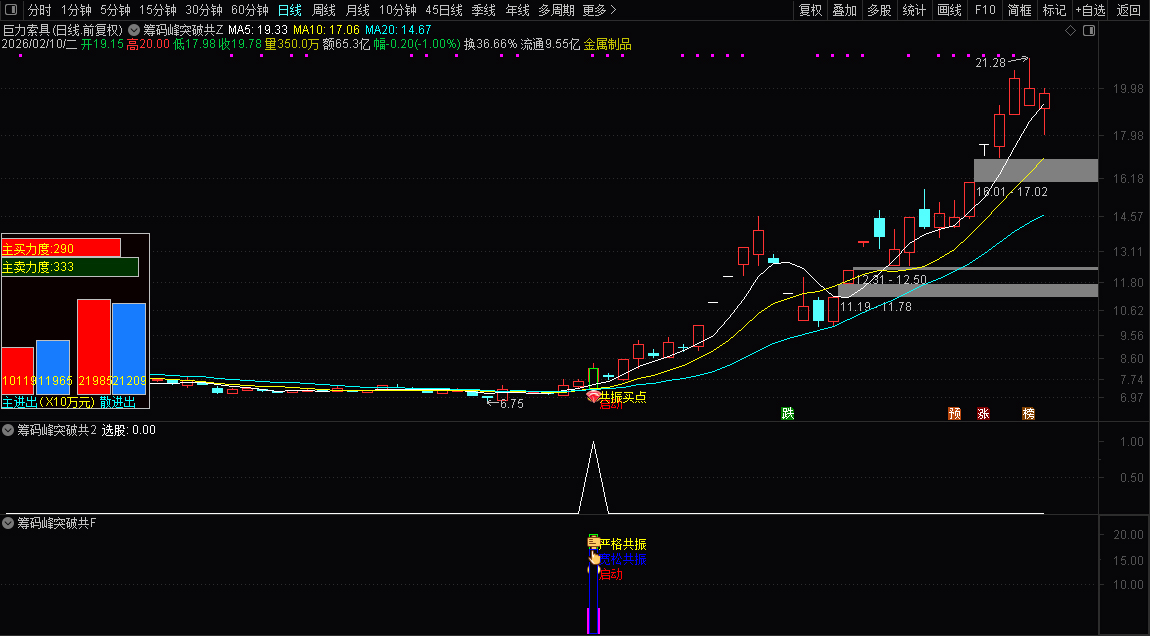This screenshot has width=1150, height=636.
Task: Activate the 画线 drawing tool
Action: (x=949, y=10)
